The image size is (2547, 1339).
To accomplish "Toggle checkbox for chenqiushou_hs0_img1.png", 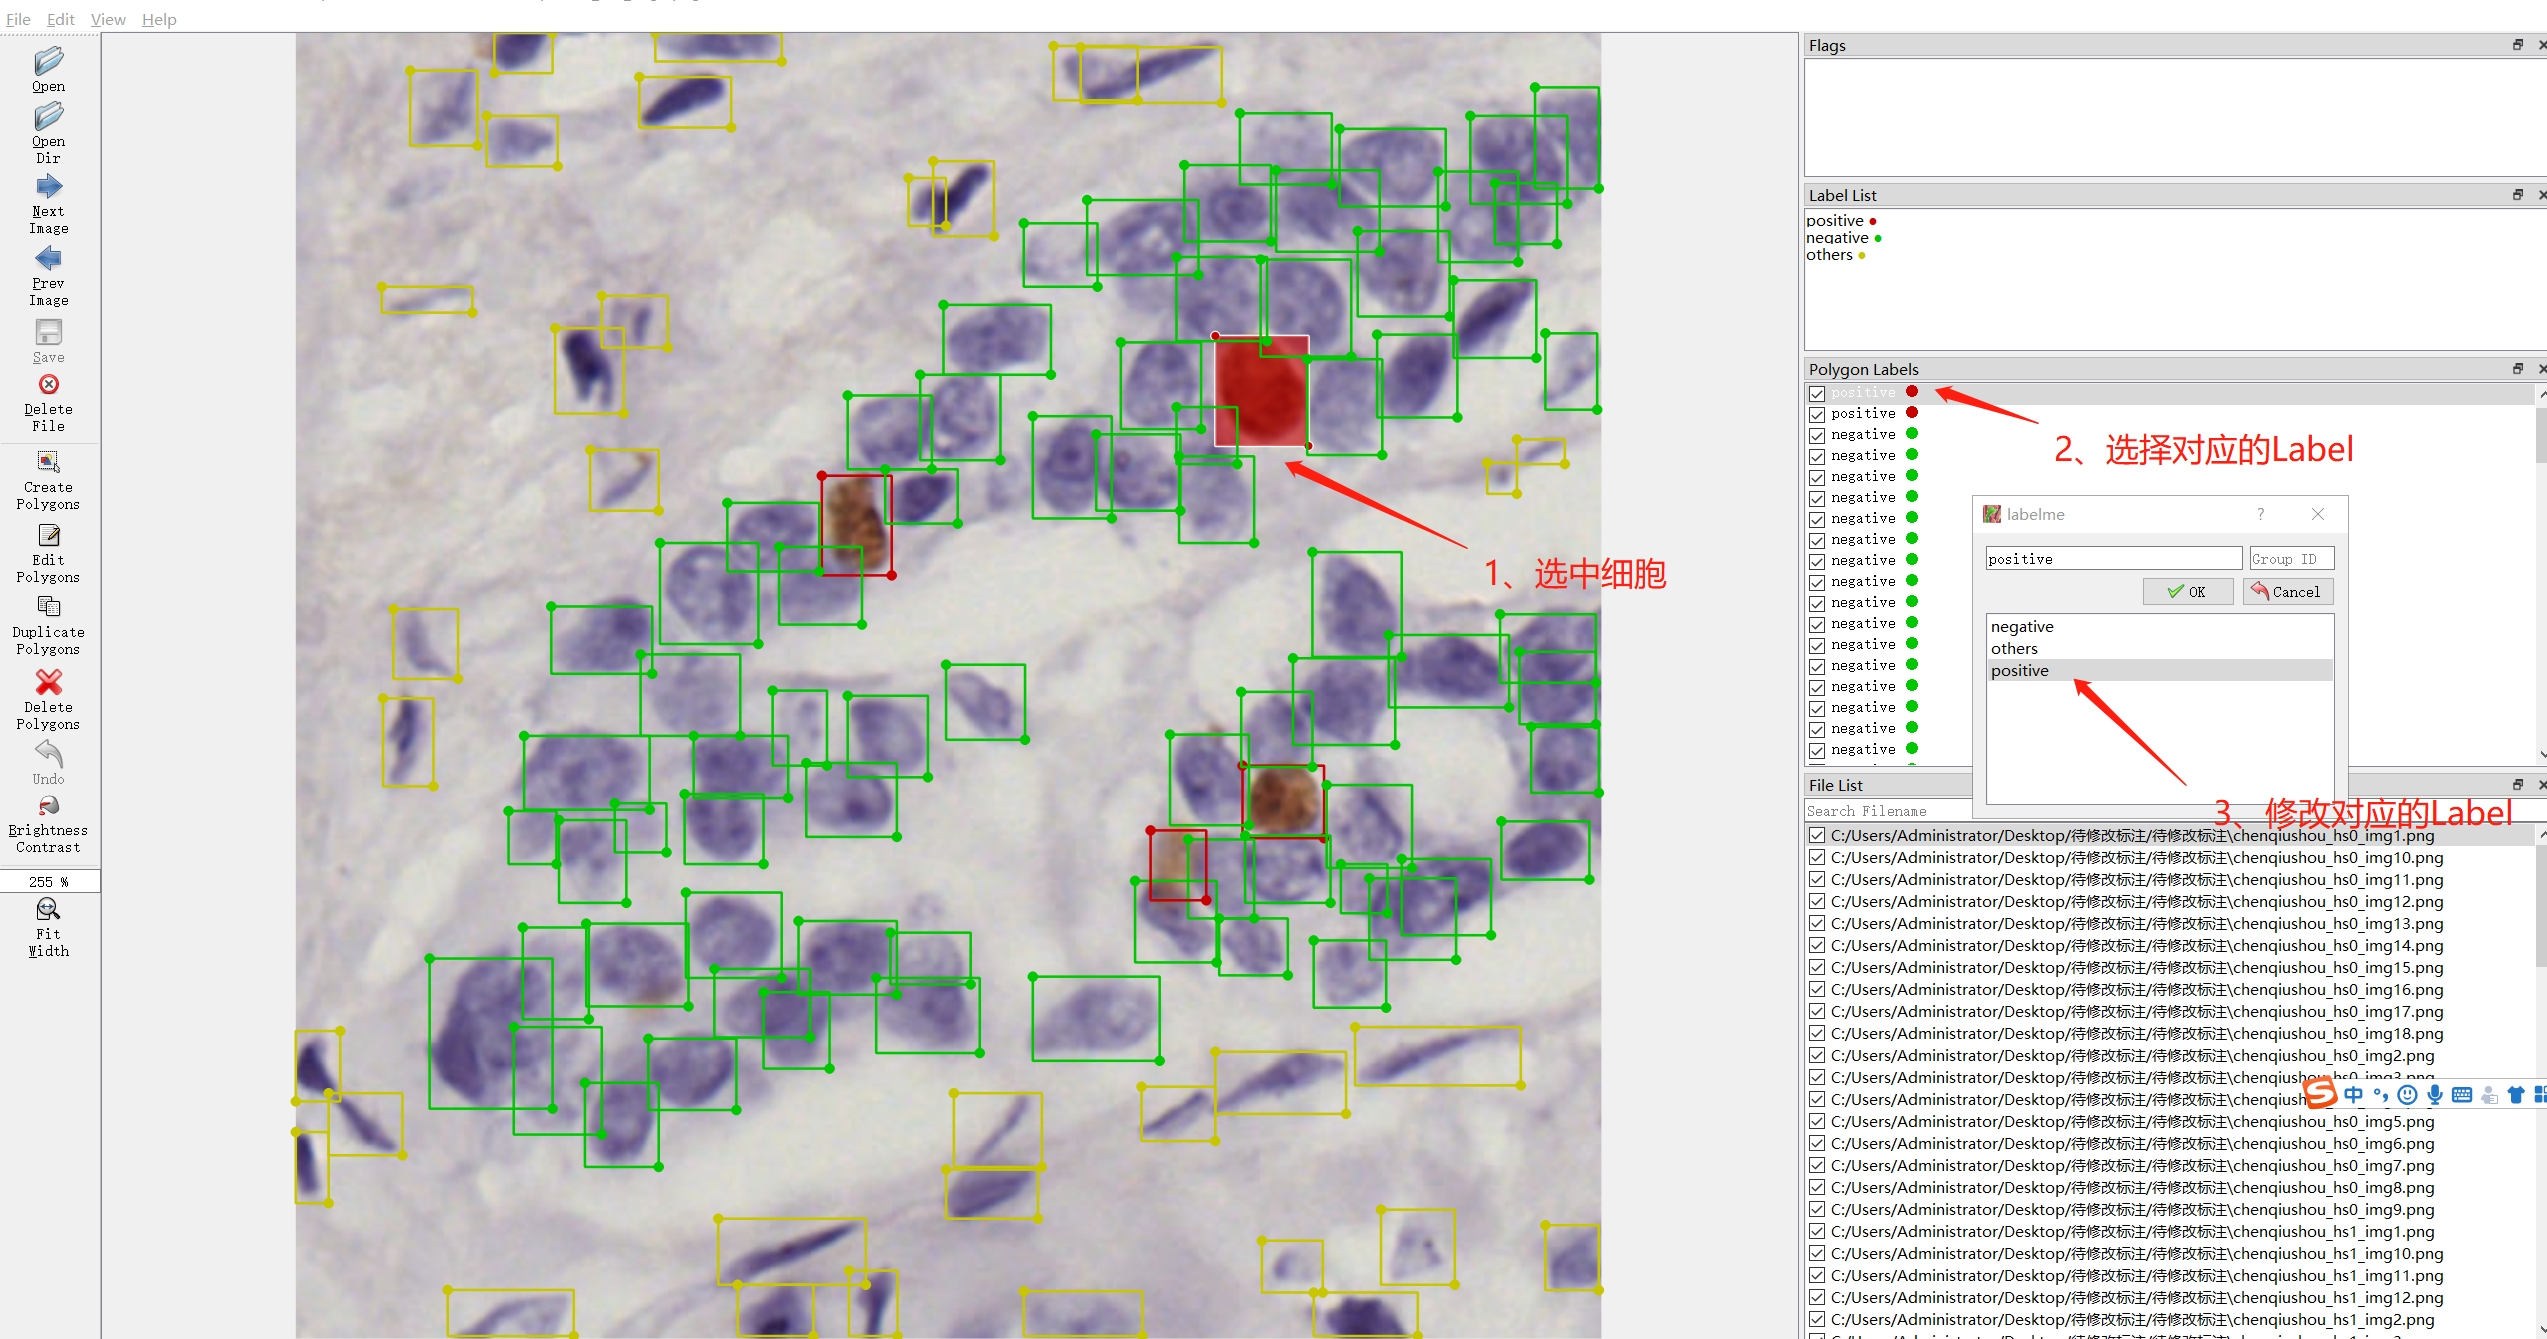I will (1817, 835).
